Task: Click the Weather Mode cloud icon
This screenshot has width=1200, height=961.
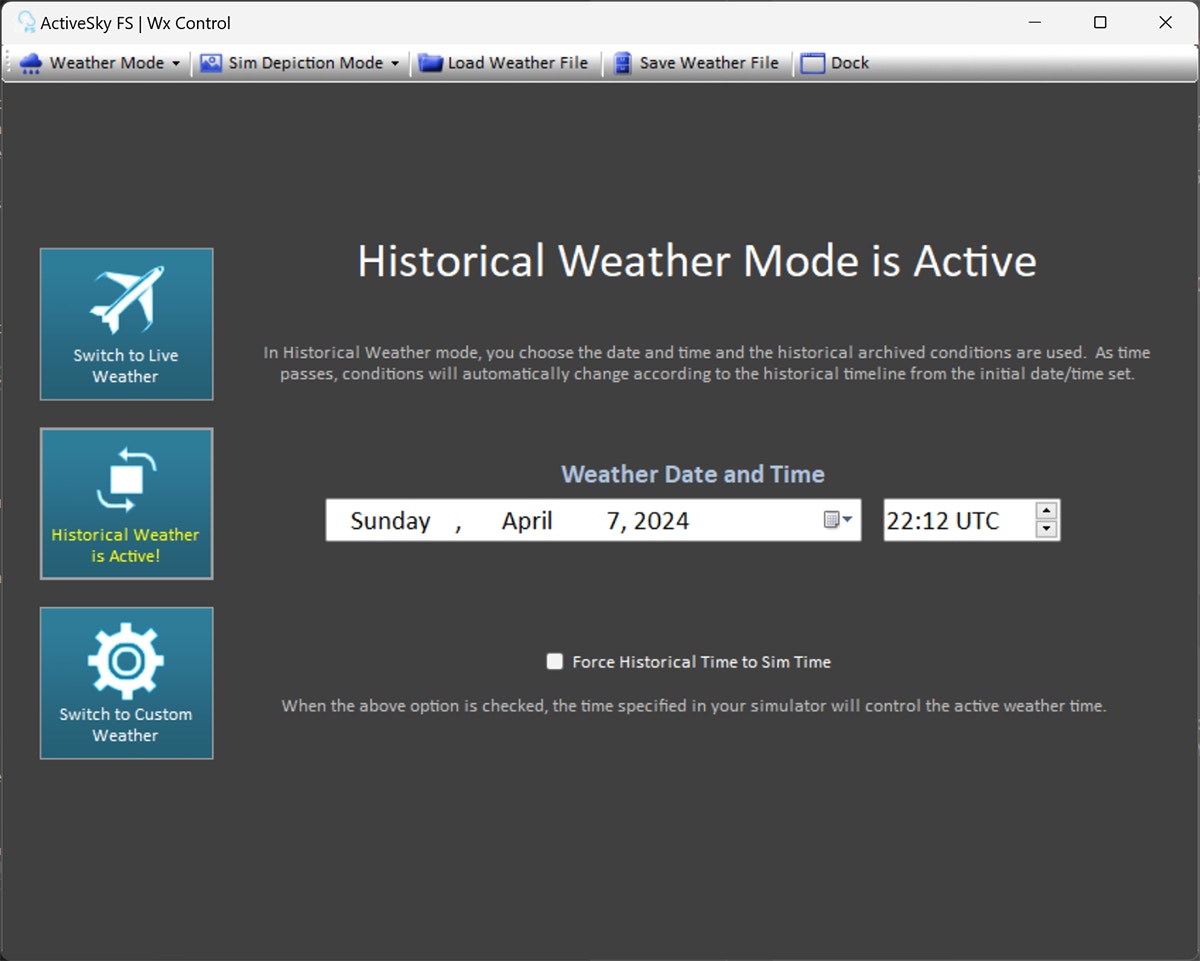Action: [31, 64]
